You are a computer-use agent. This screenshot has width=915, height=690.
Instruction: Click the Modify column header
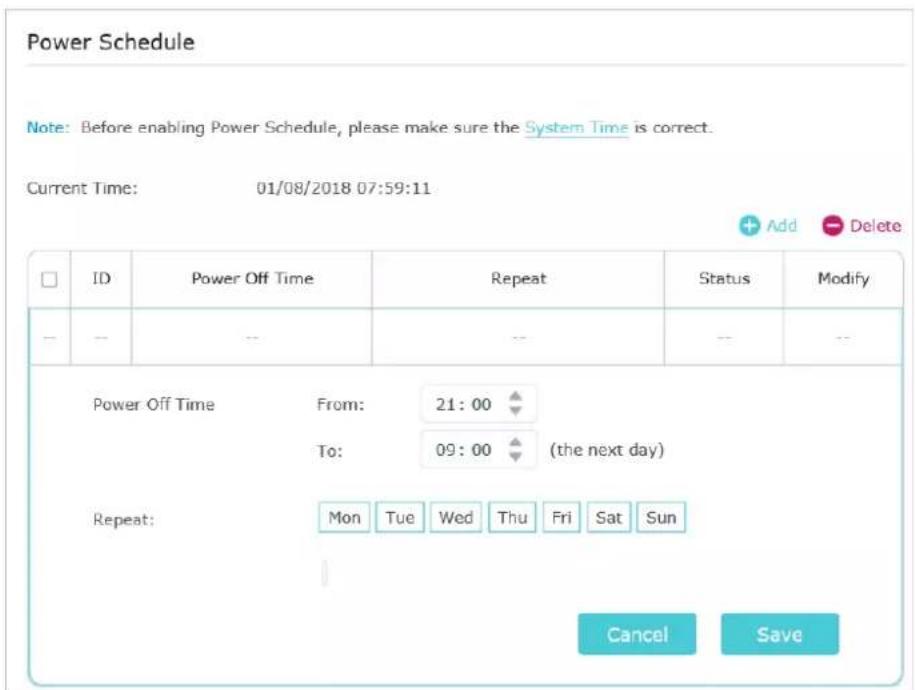pos(843,278)
